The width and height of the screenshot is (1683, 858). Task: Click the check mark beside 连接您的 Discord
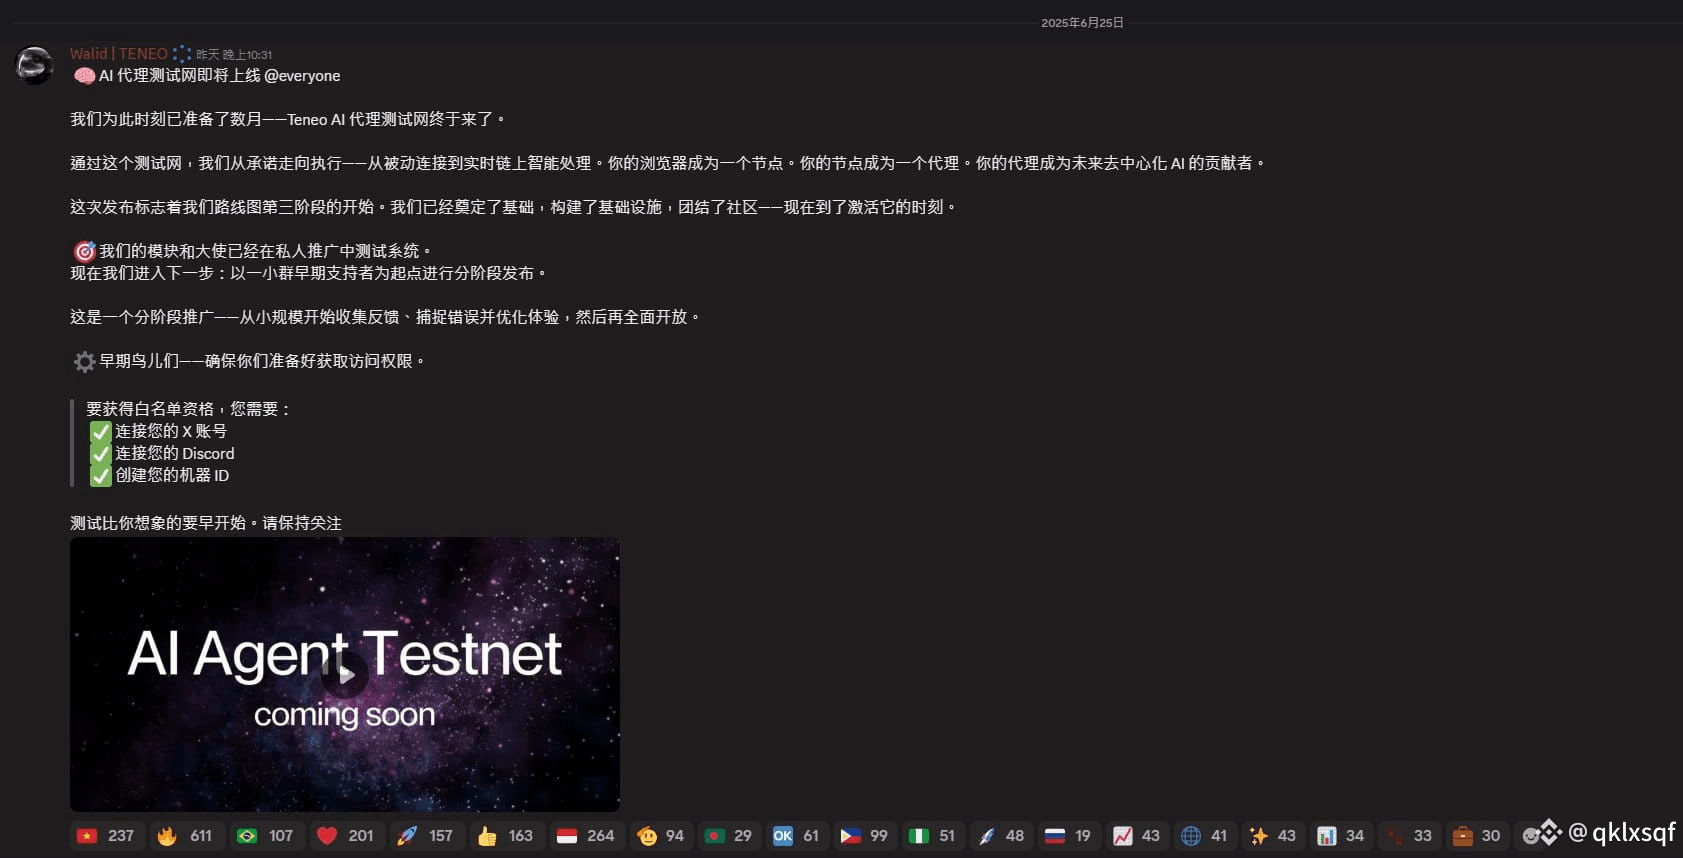(x=100, y=453)
